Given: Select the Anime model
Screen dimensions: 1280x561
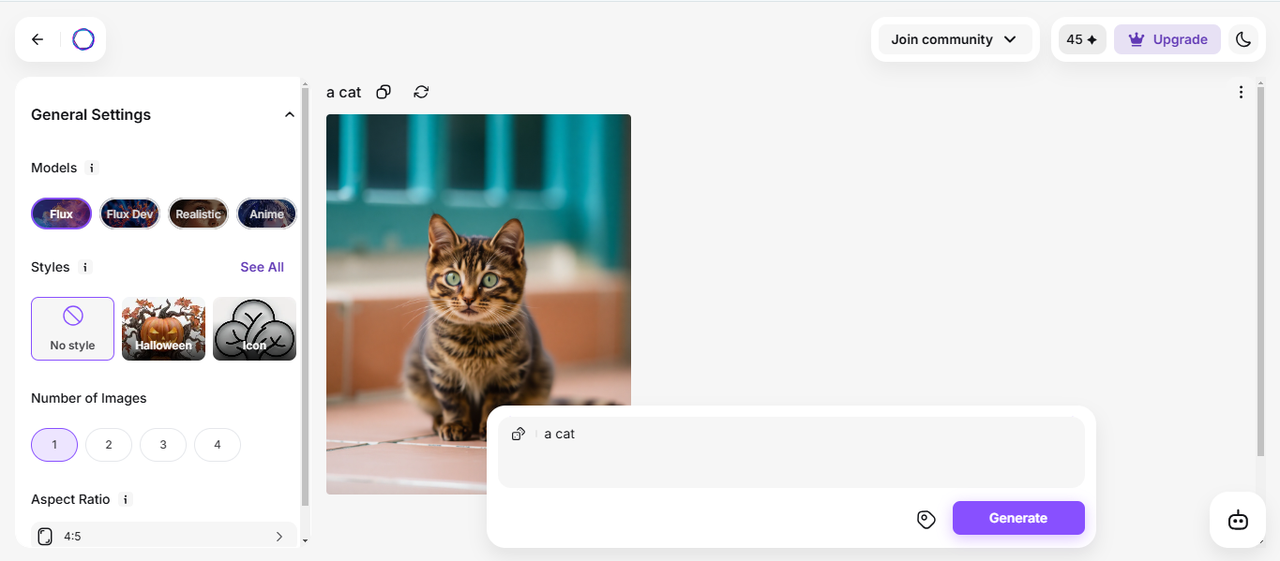Looking at the screenshot, I should [266, 214].
